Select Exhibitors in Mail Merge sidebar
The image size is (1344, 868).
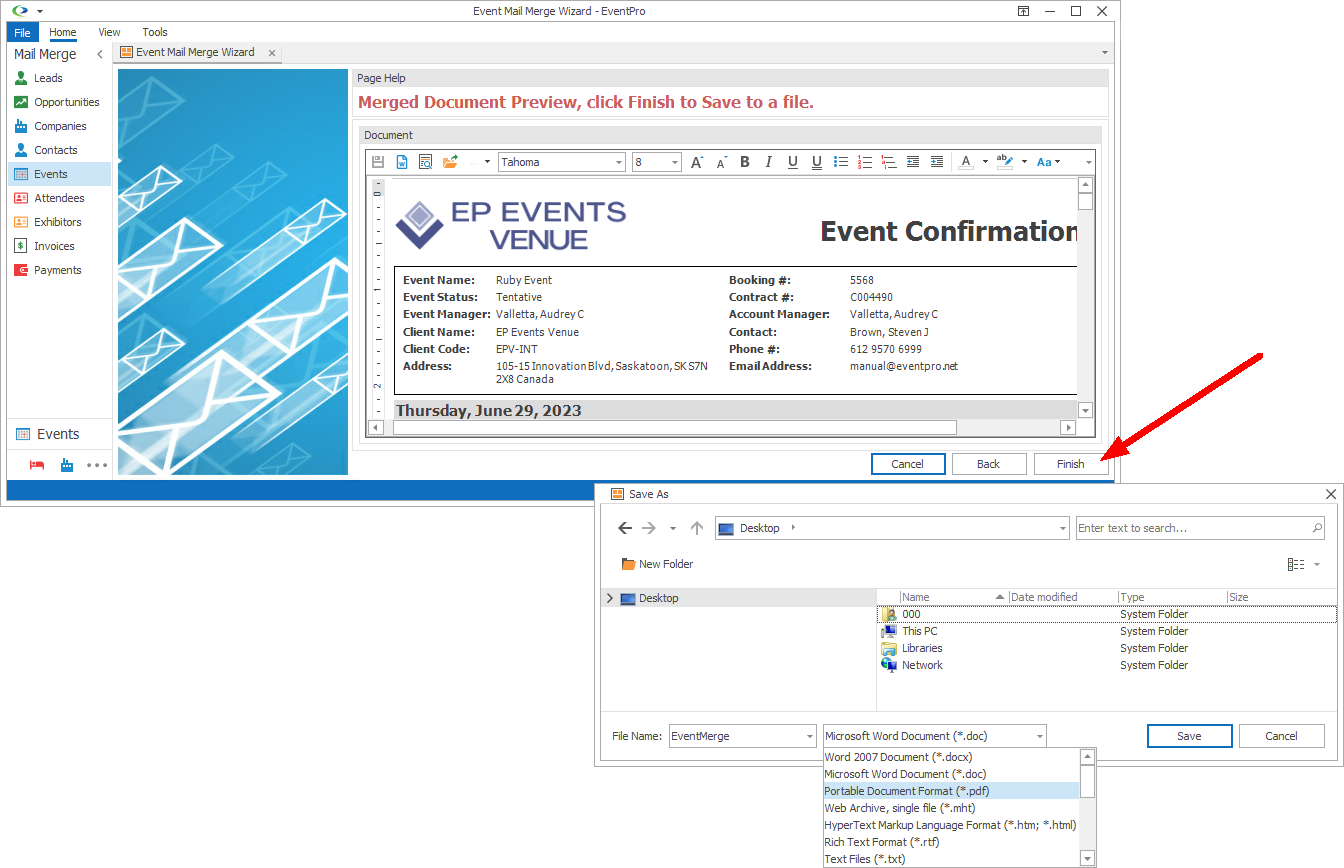[x=59, y=222]
